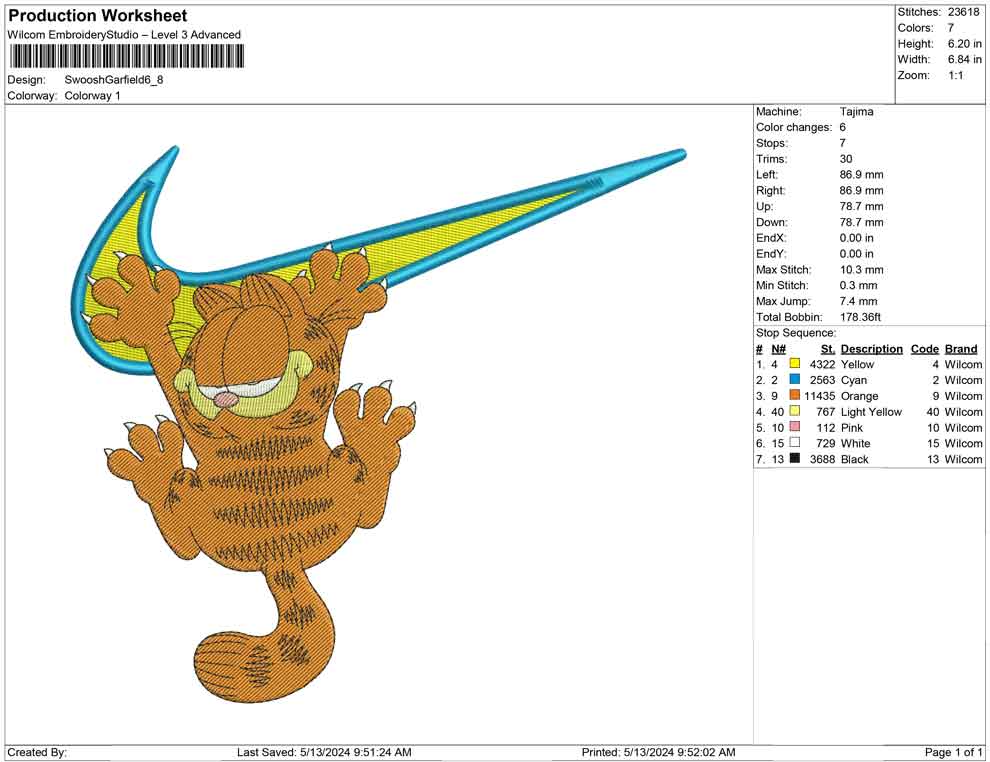Viewport: 990px width, 762px height.
Task: Click the N# column header
Action: pyautogui.click(x=778, y=349)
